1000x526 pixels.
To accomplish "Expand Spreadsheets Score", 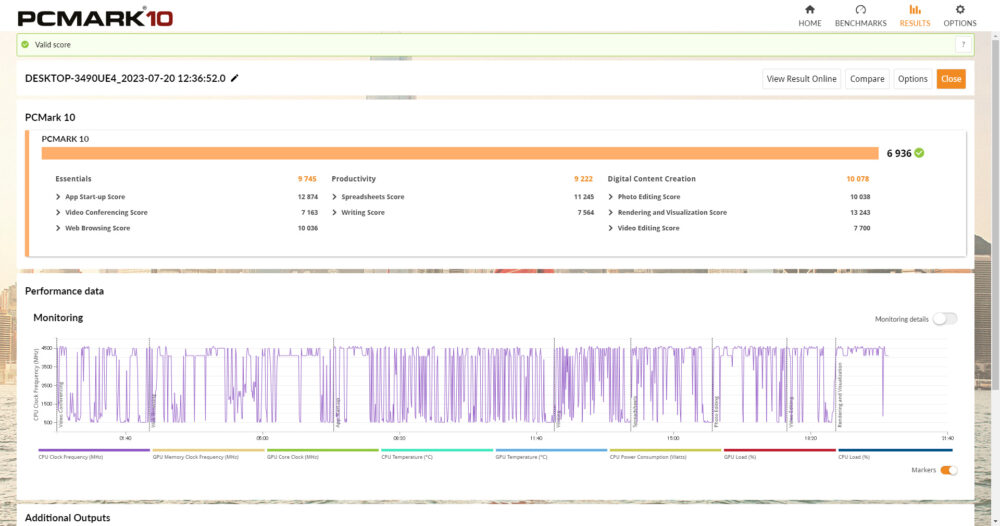I will coord(334,197).
